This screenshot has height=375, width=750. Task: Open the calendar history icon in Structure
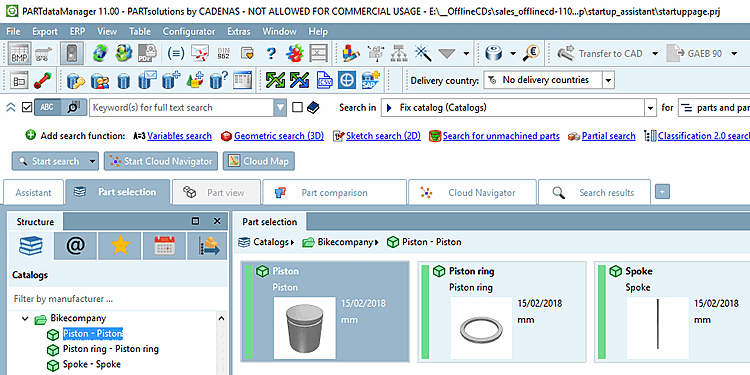(x=165, y=246)
